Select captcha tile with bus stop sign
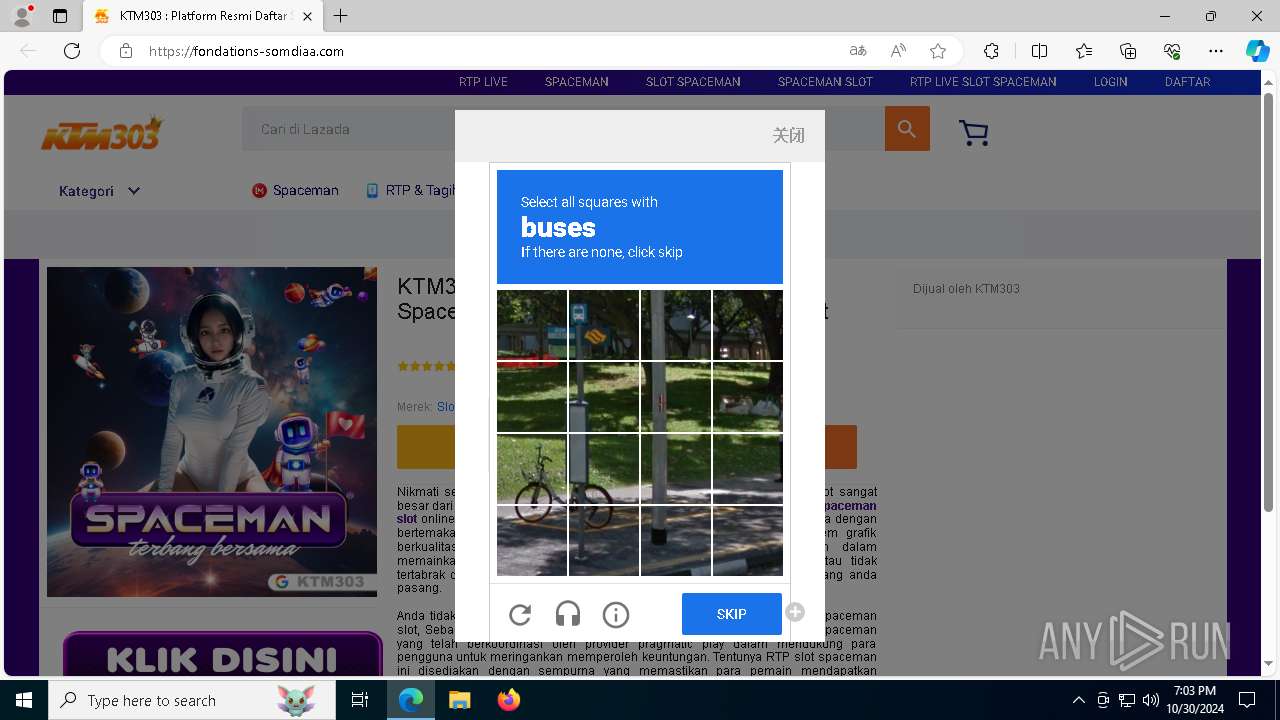 click(x=604, y=325)
